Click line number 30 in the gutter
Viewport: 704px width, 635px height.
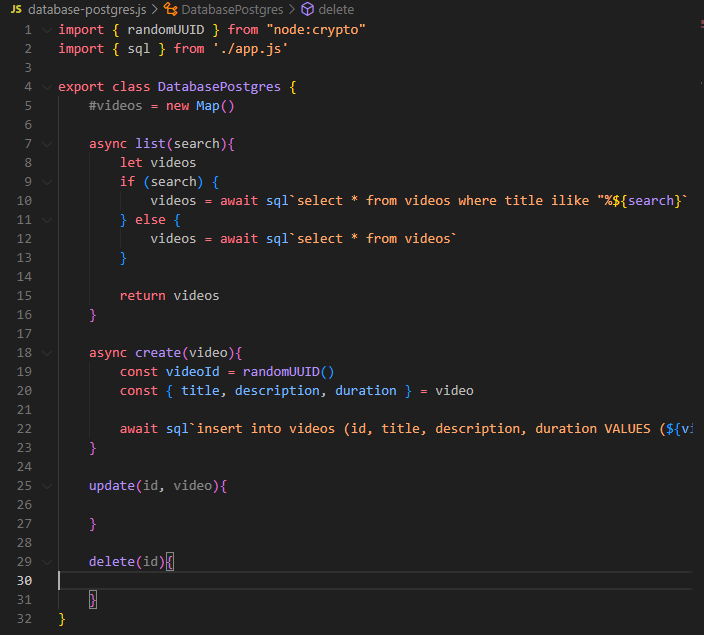[24, 581]
